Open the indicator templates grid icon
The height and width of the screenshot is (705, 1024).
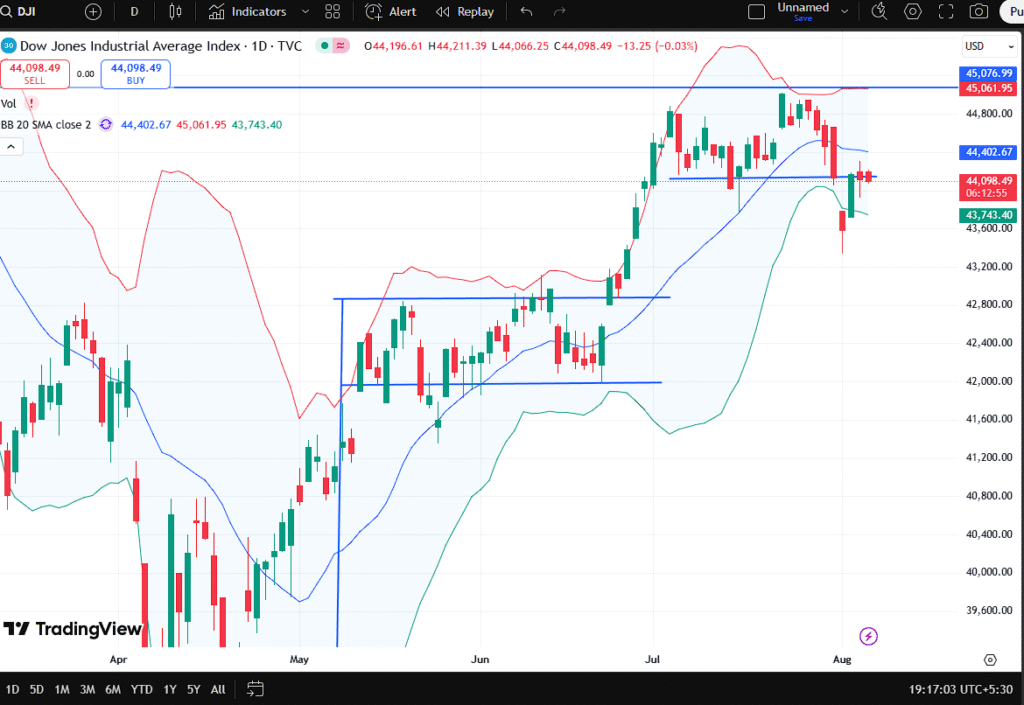pyautogui.click(x=334, y=12)
